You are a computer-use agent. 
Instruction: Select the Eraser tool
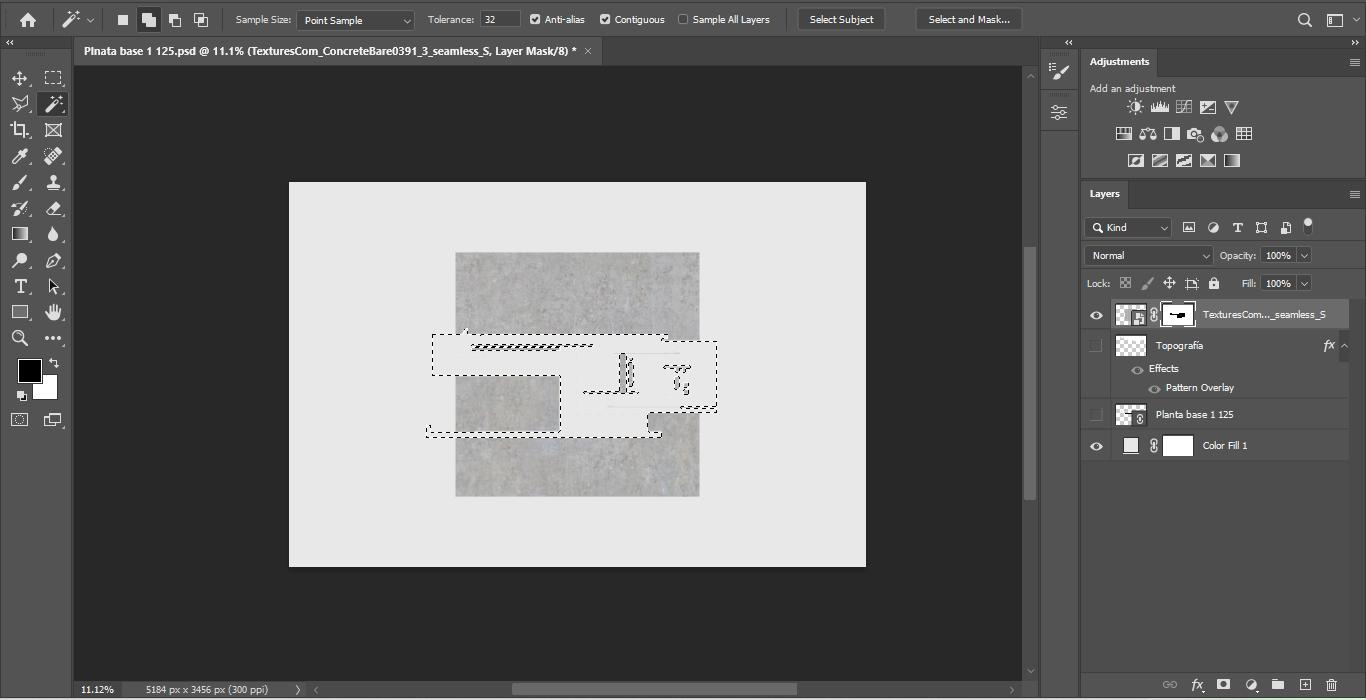pos(53,208)
